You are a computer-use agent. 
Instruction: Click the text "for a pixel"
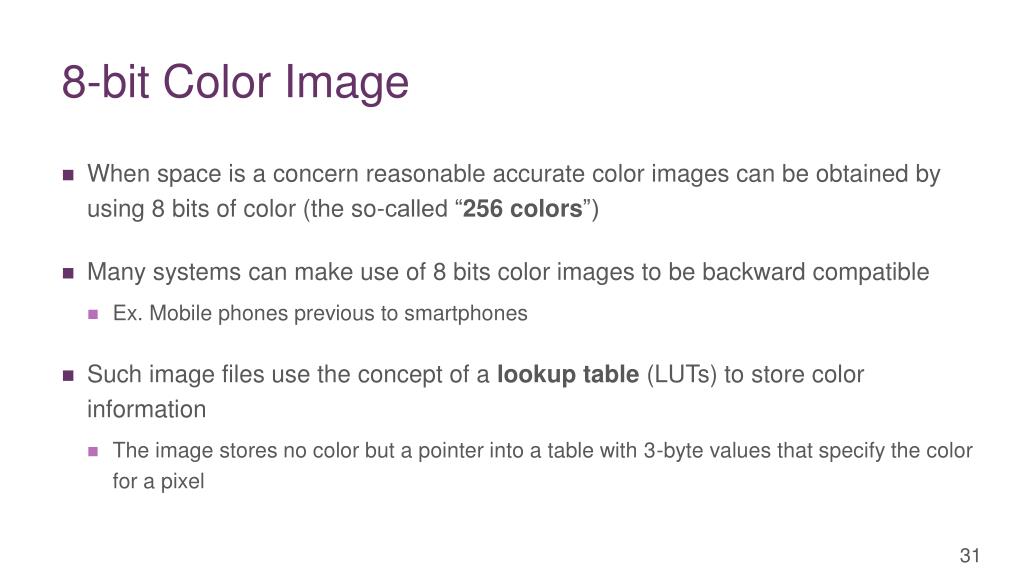coord(158,482)
